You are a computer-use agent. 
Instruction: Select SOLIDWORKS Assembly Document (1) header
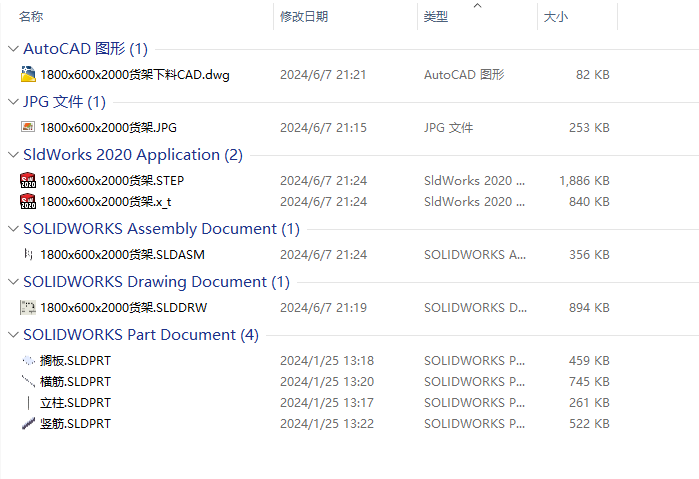pyautogui.click(x=161, y=229)
